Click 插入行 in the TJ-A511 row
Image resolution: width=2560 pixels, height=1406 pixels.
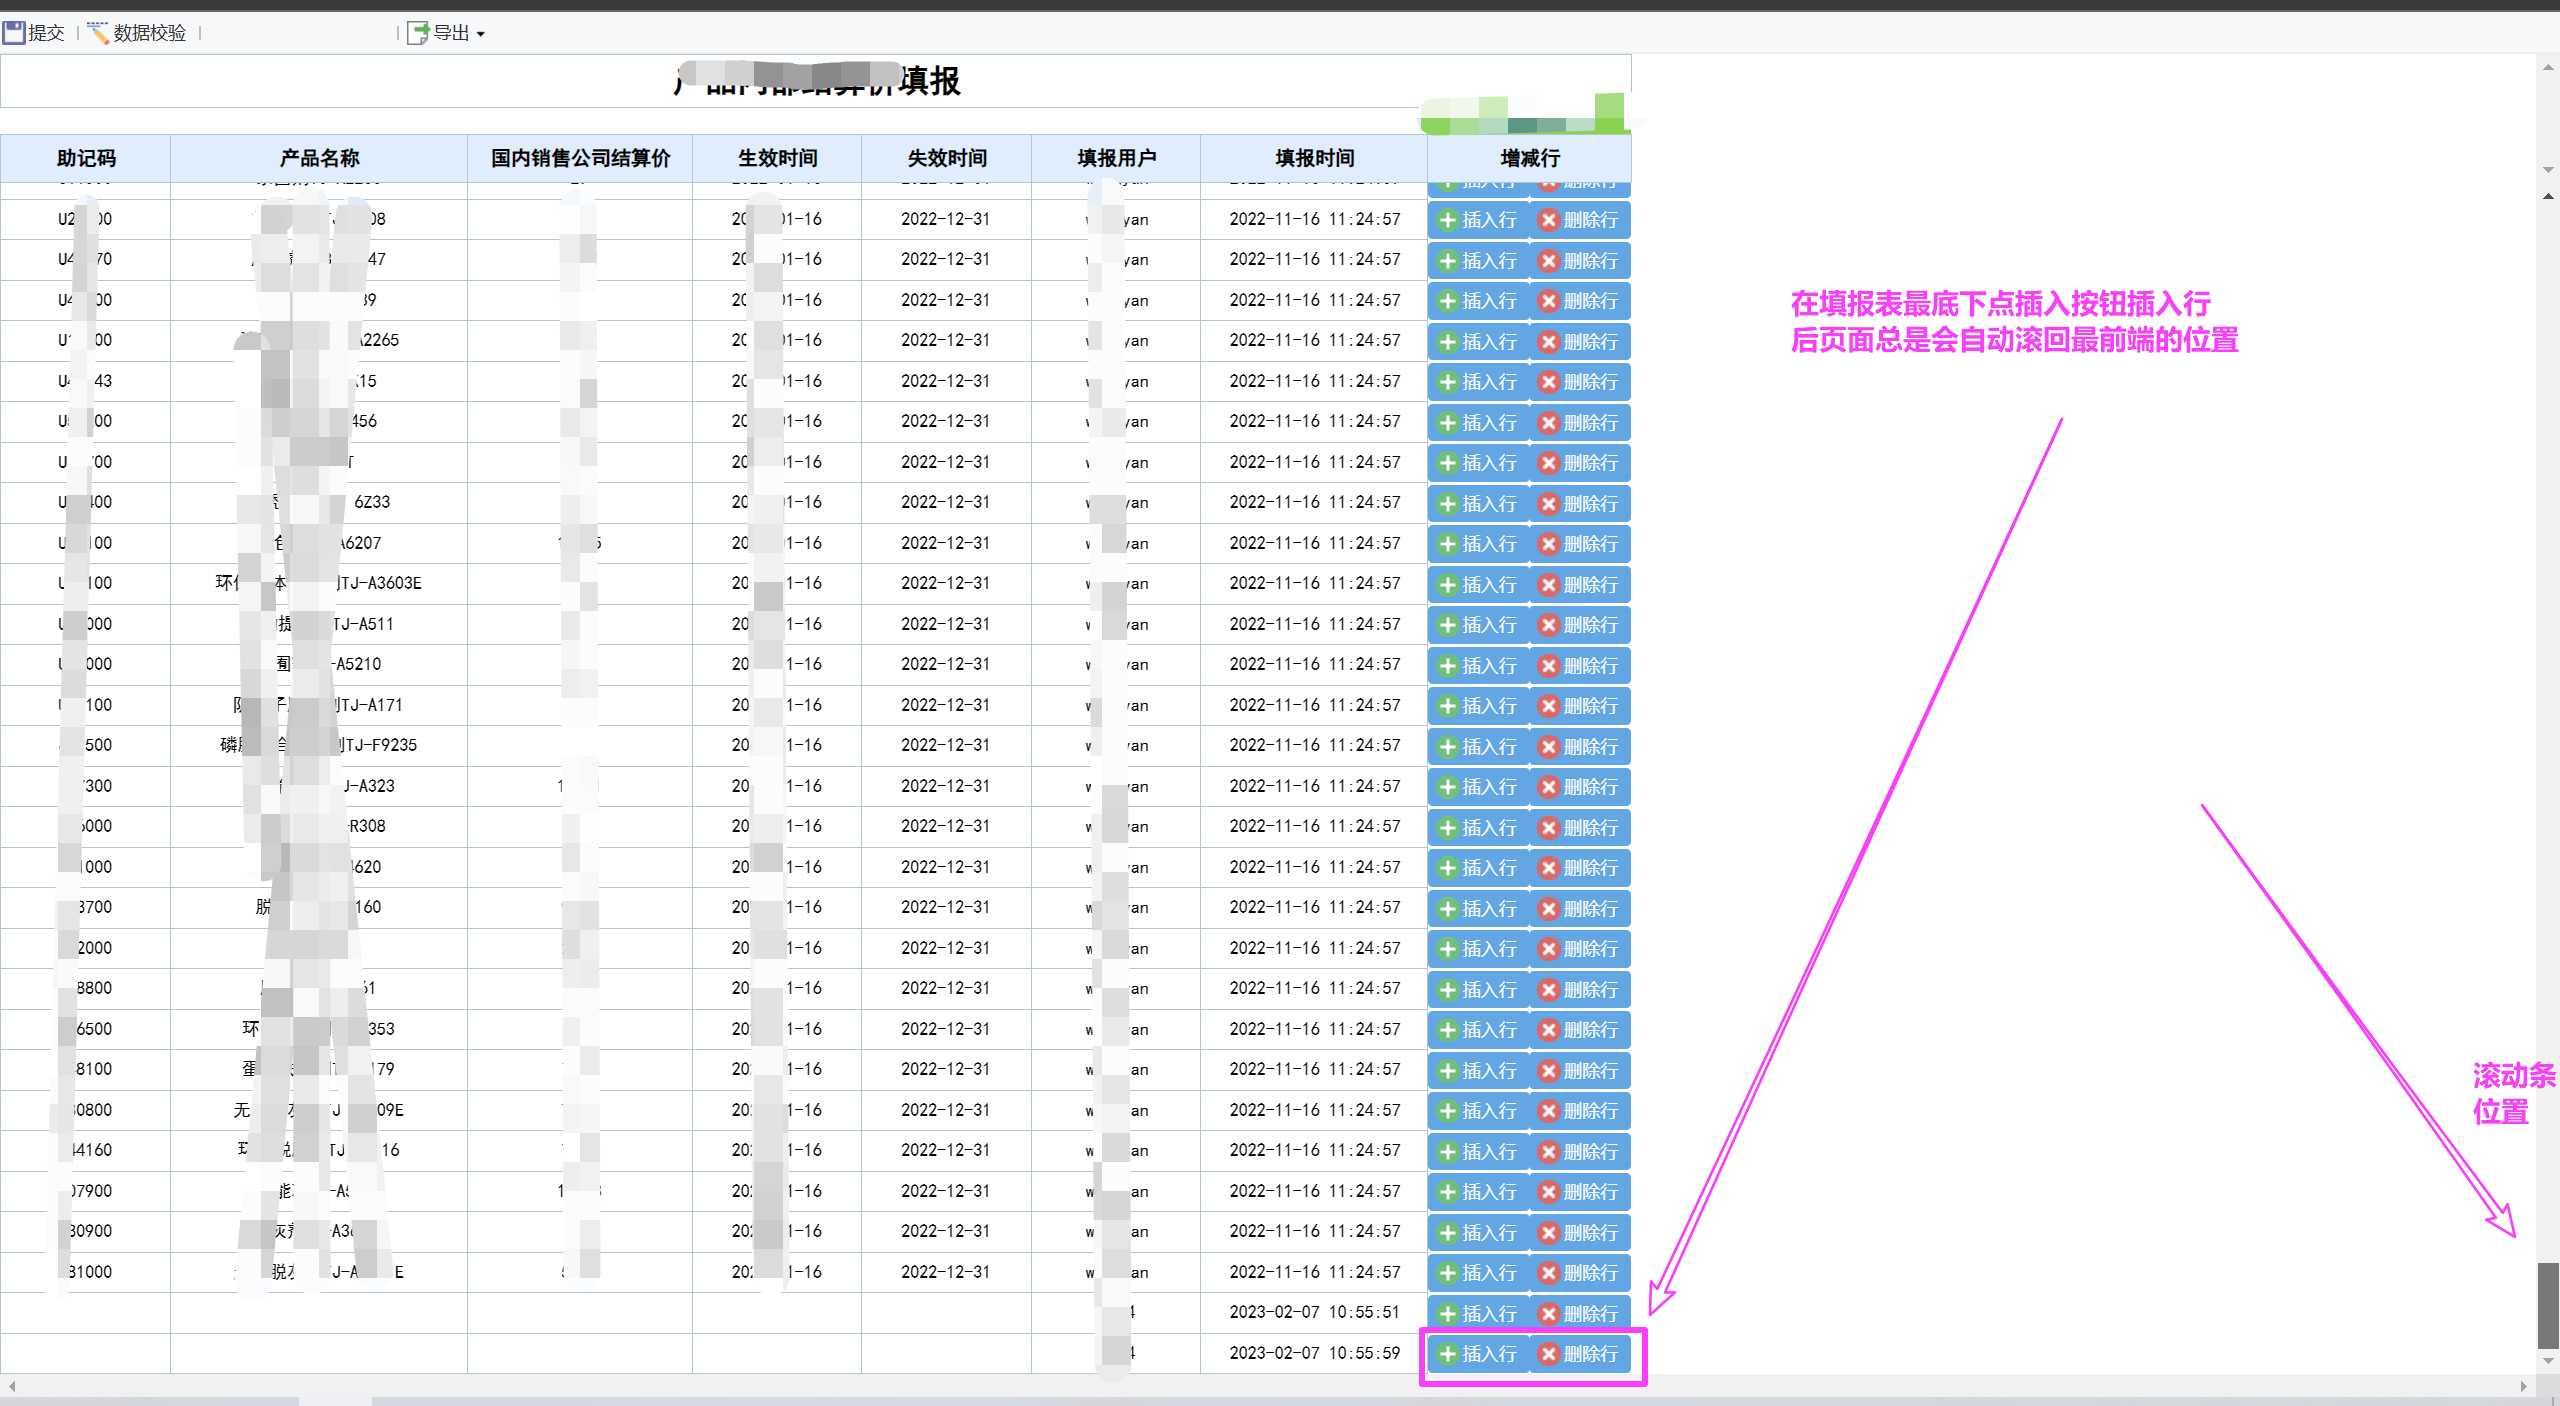tap(1478, 625)
